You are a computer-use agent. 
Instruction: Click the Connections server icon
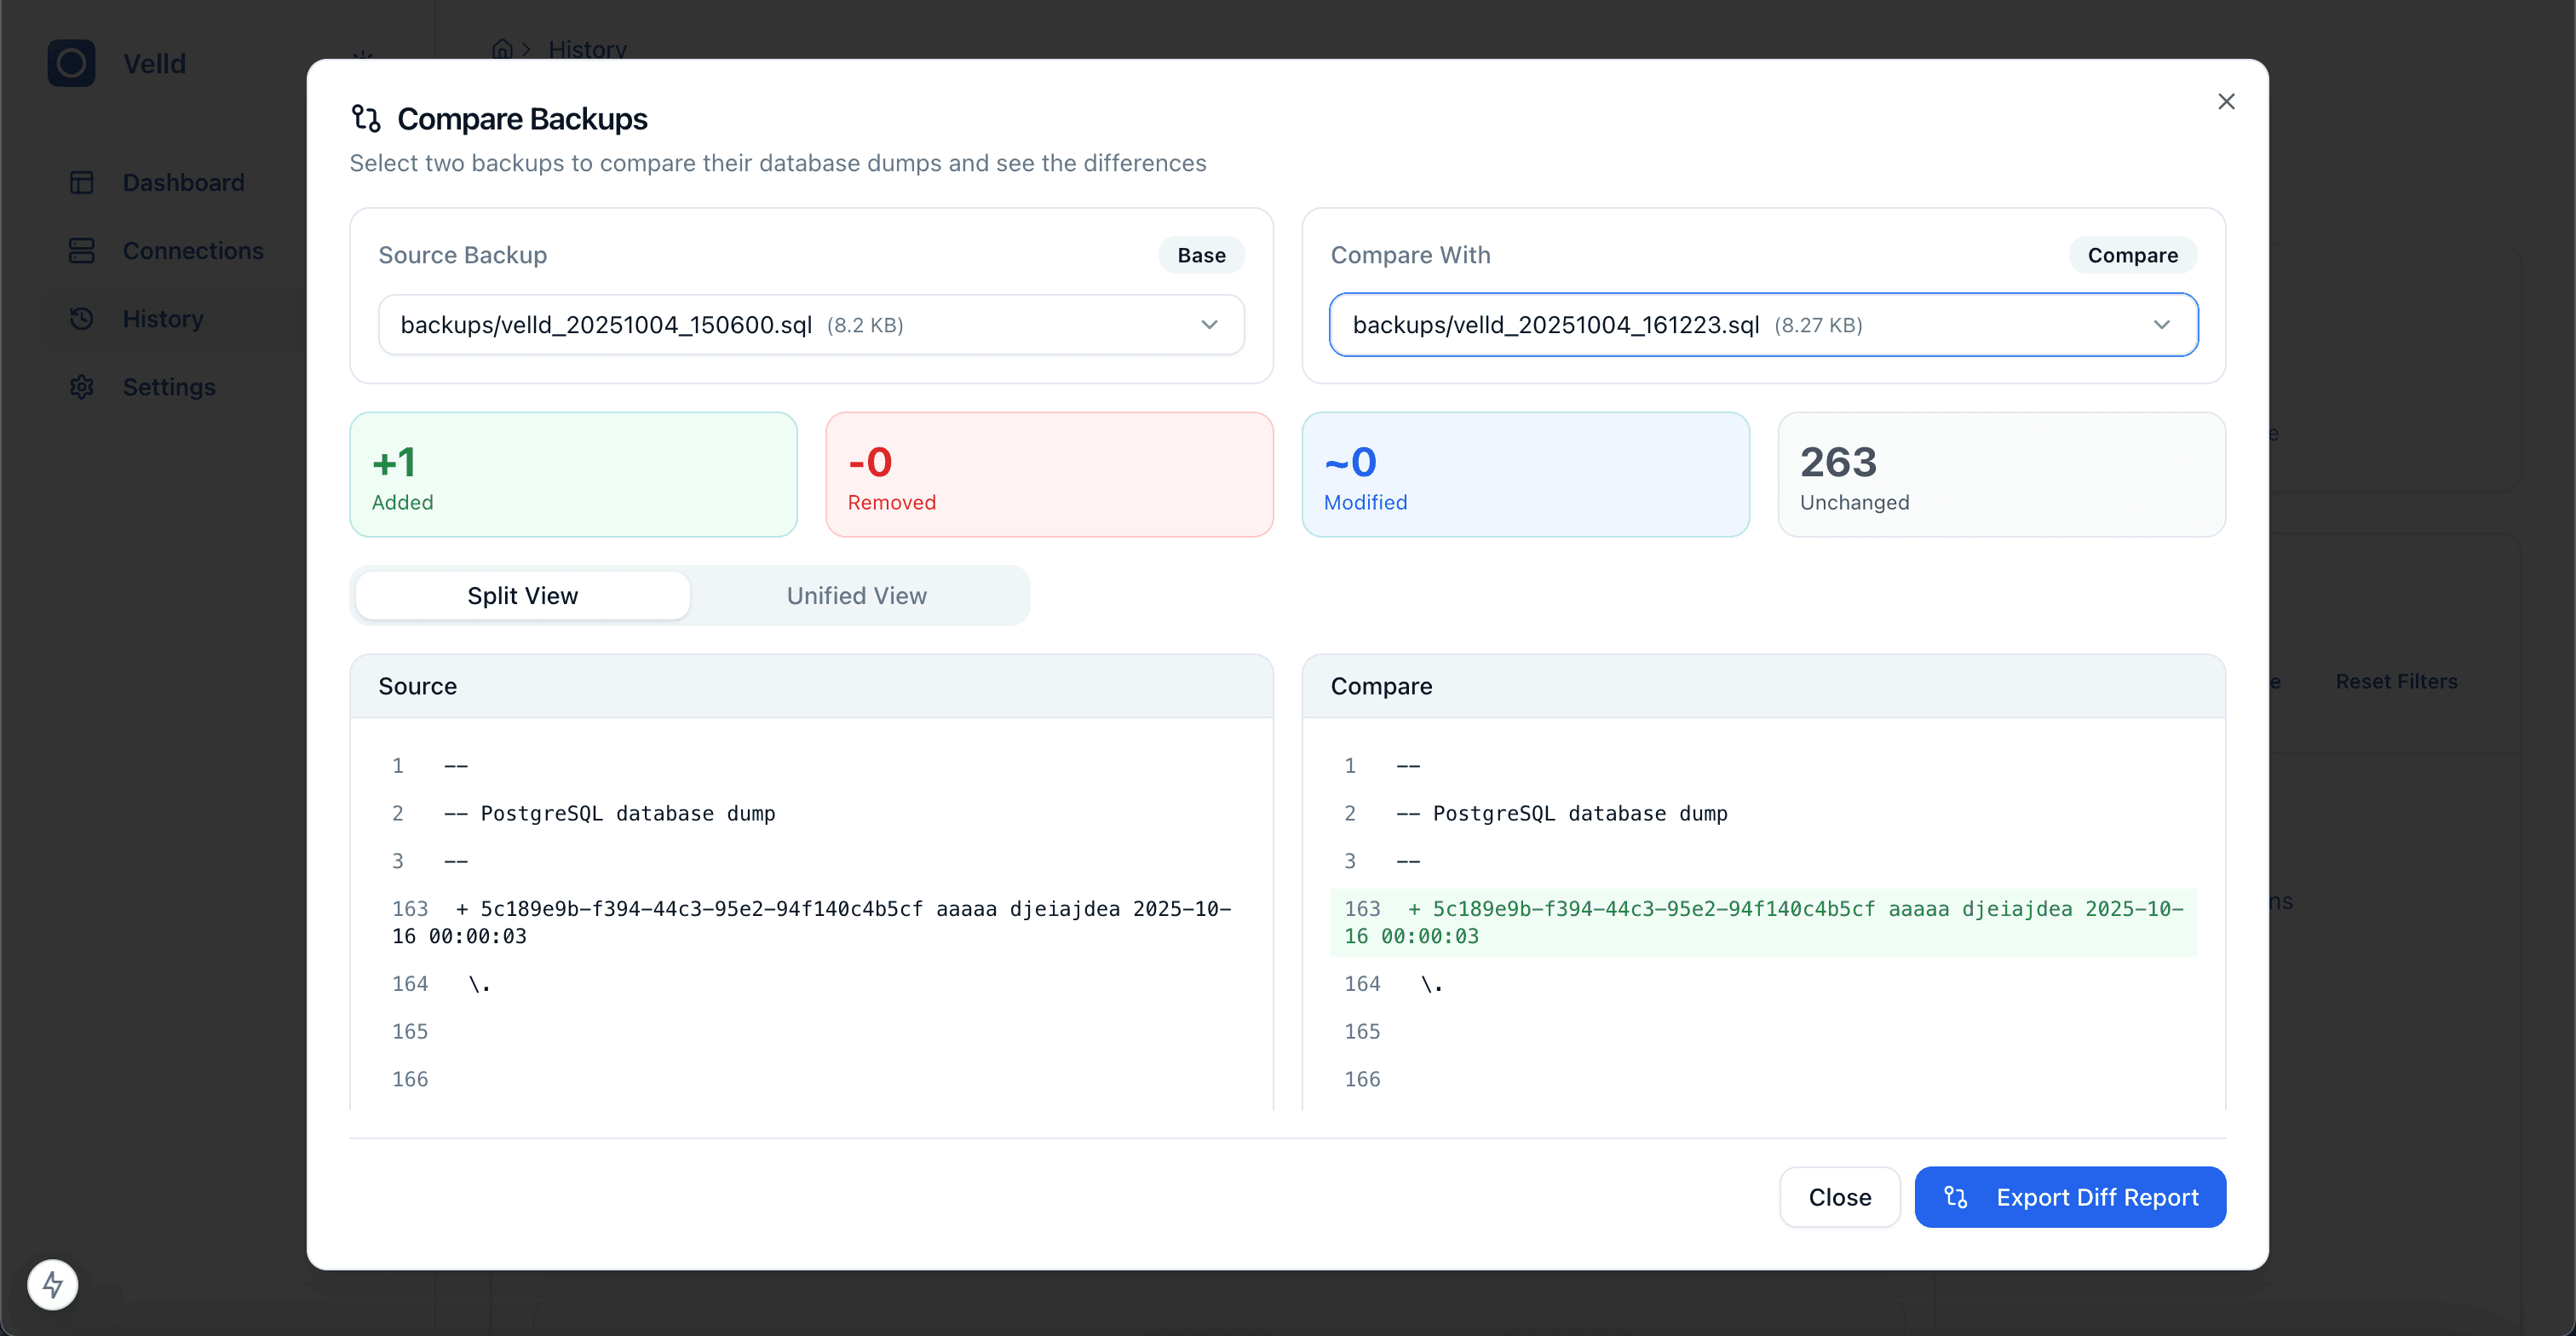point(82,250)
